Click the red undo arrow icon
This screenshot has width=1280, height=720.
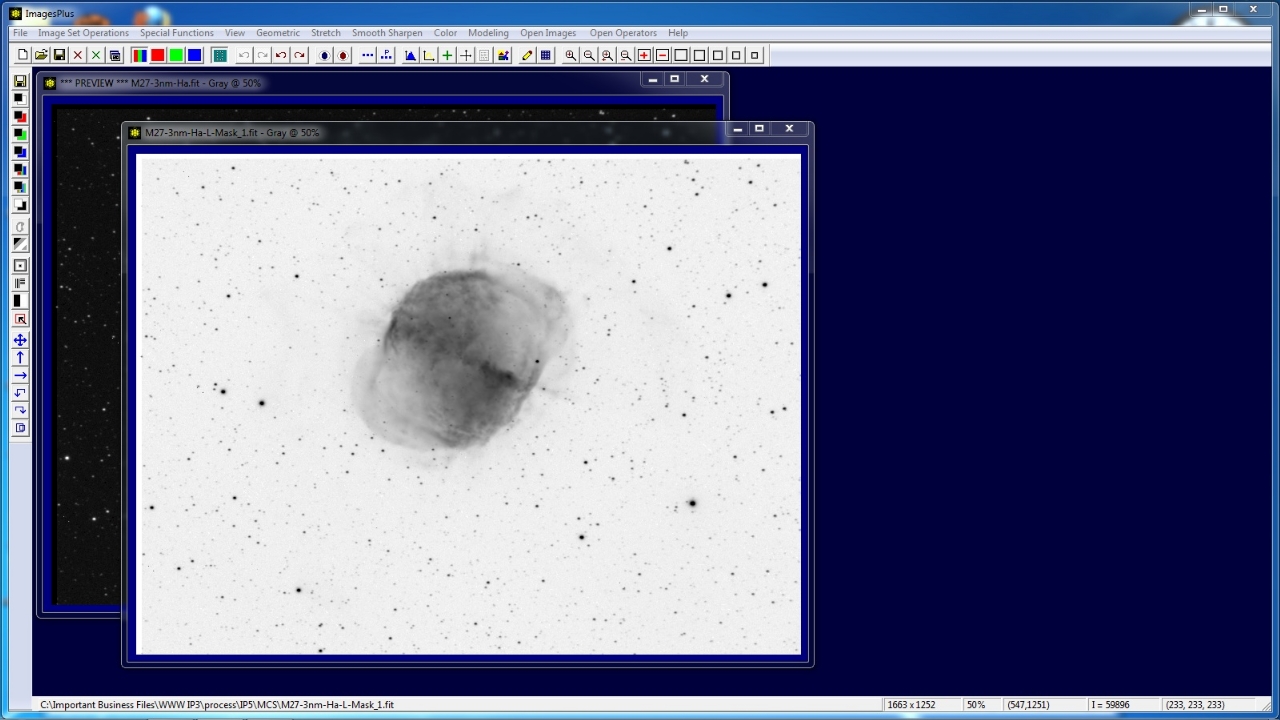281,55
